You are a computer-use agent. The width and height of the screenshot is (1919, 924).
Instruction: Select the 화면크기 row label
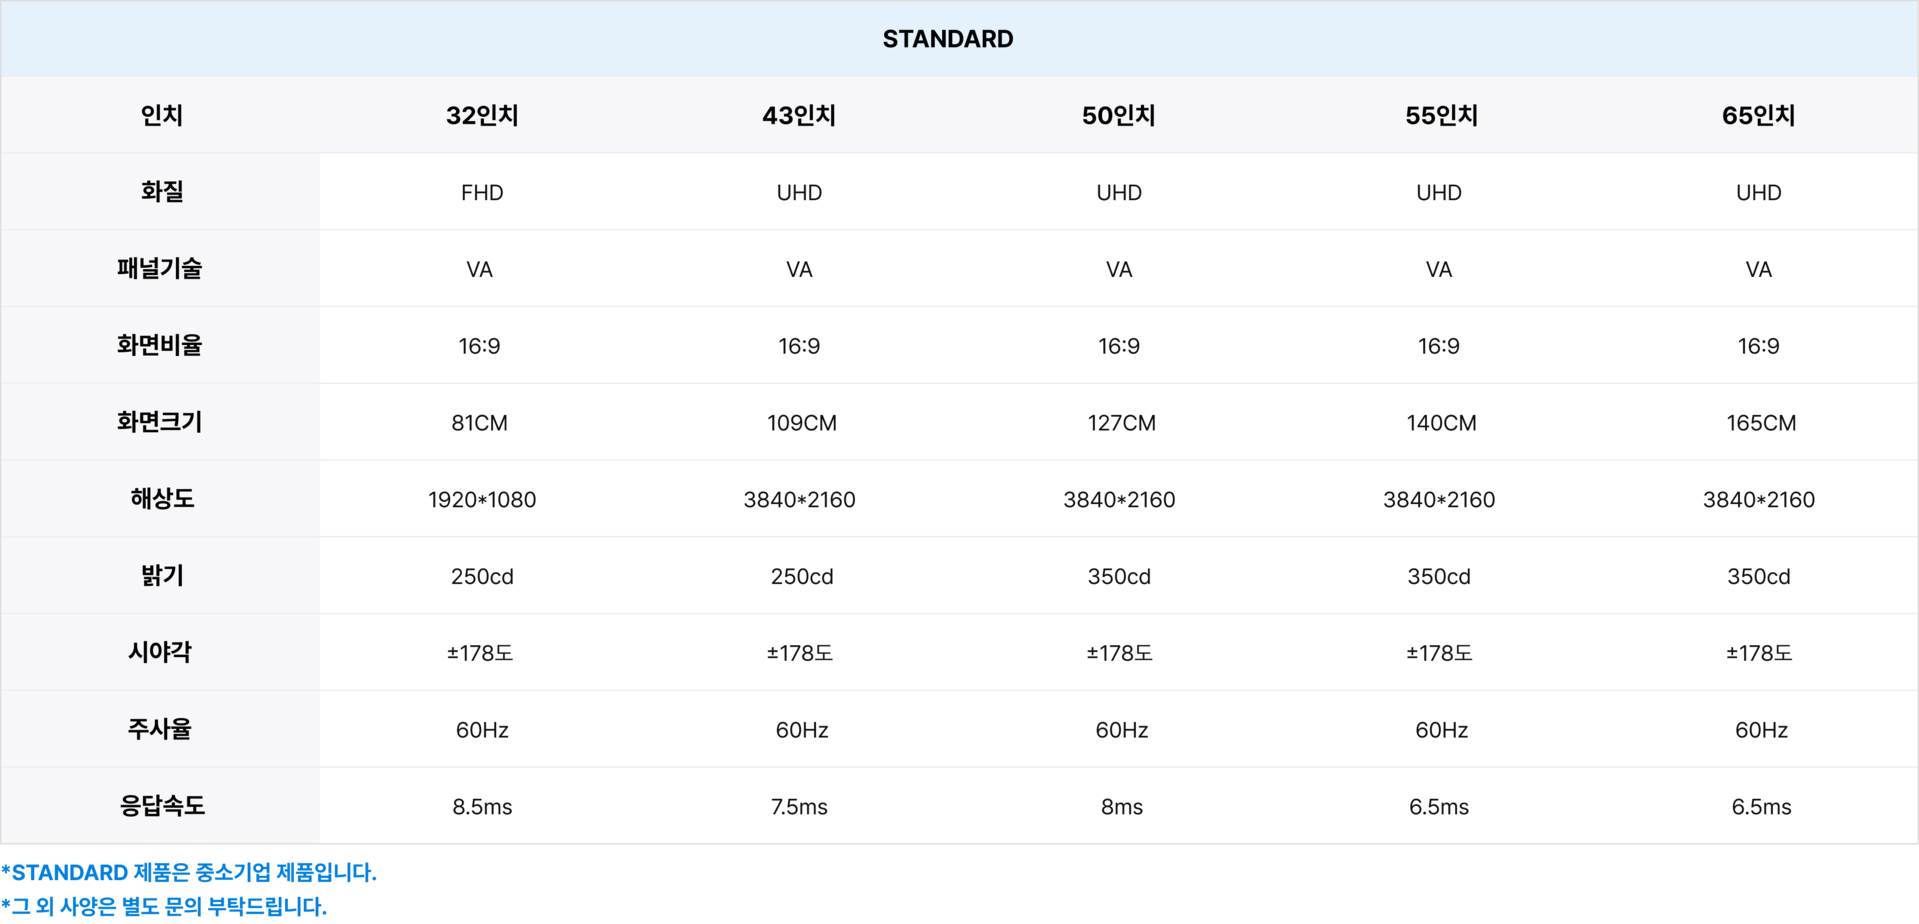click(160, 422)
